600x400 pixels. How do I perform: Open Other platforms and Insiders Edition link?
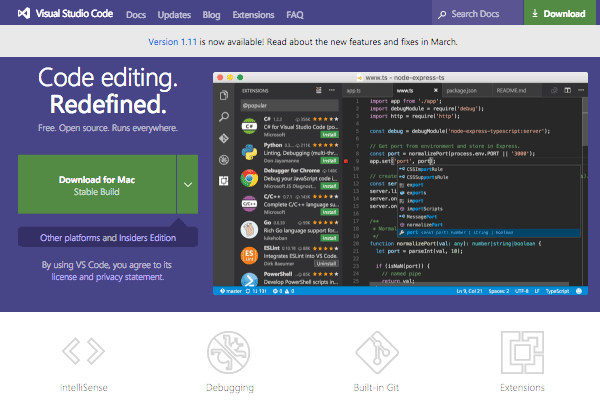[x=108, y=238]
